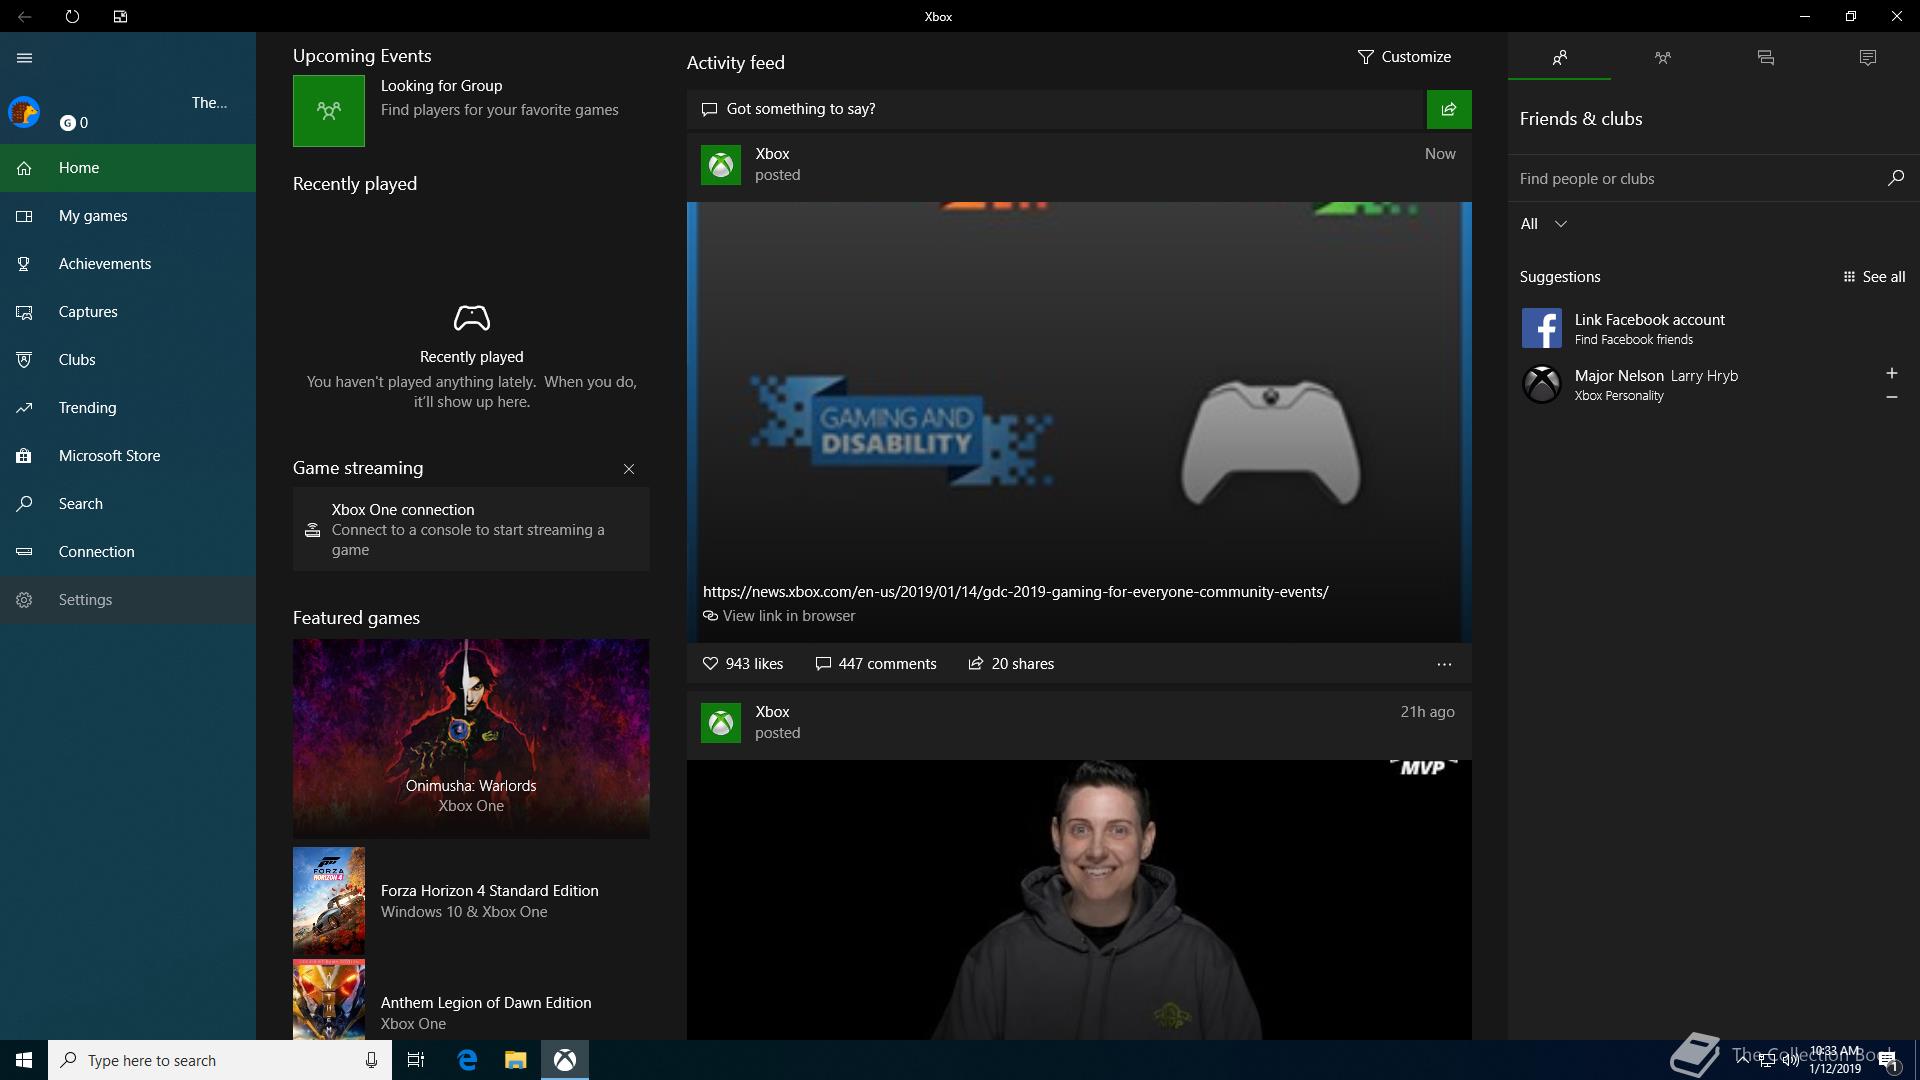This screenshot has height=1080, width=1920.
Task: Open Achievements section
Action: (128, 264)
